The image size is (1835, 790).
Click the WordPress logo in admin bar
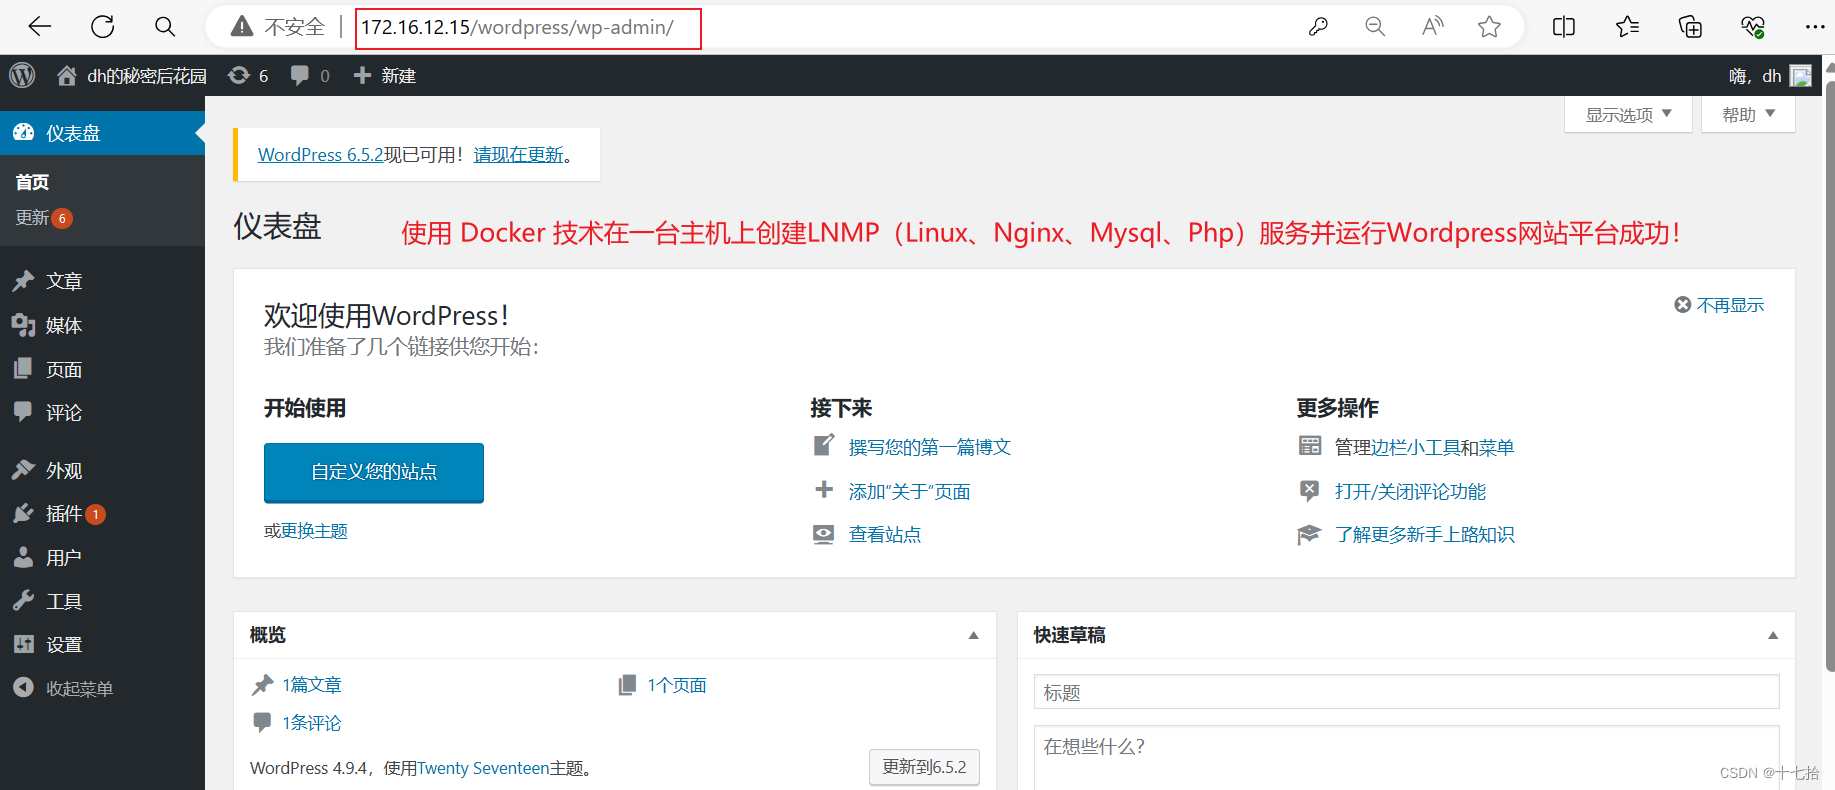(22, 75)
